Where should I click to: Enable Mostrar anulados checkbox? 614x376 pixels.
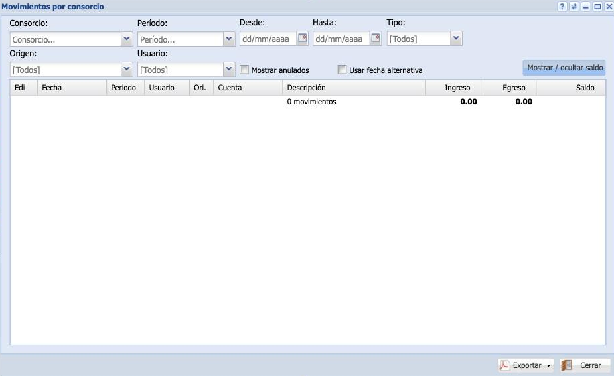[244, 69]
